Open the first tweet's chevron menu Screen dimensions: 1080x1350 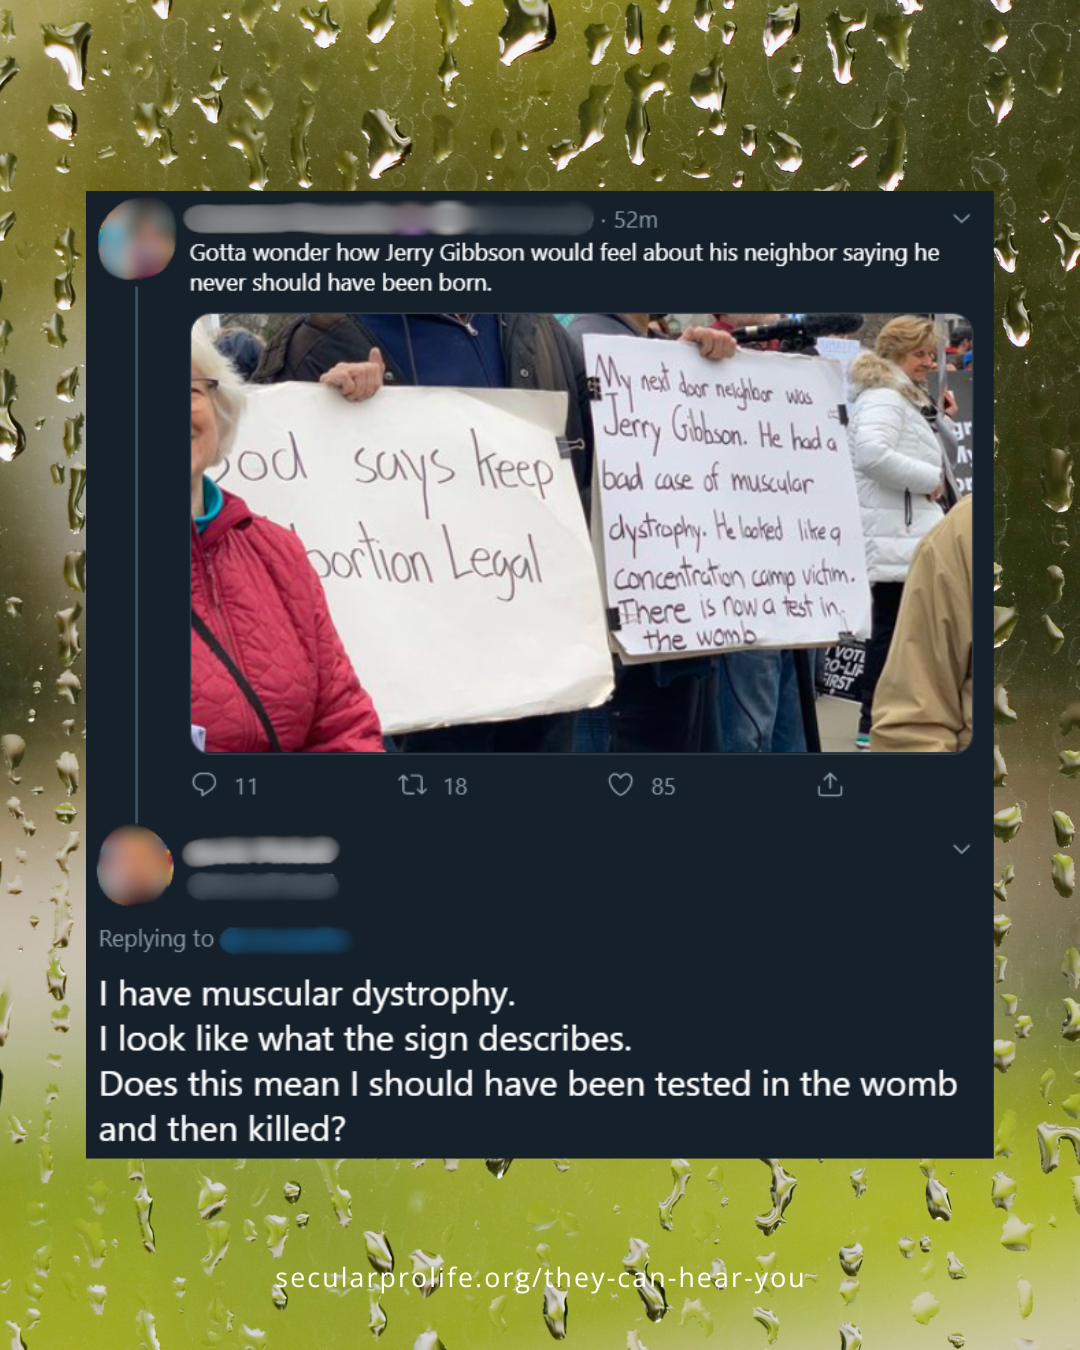click(962, 219)
